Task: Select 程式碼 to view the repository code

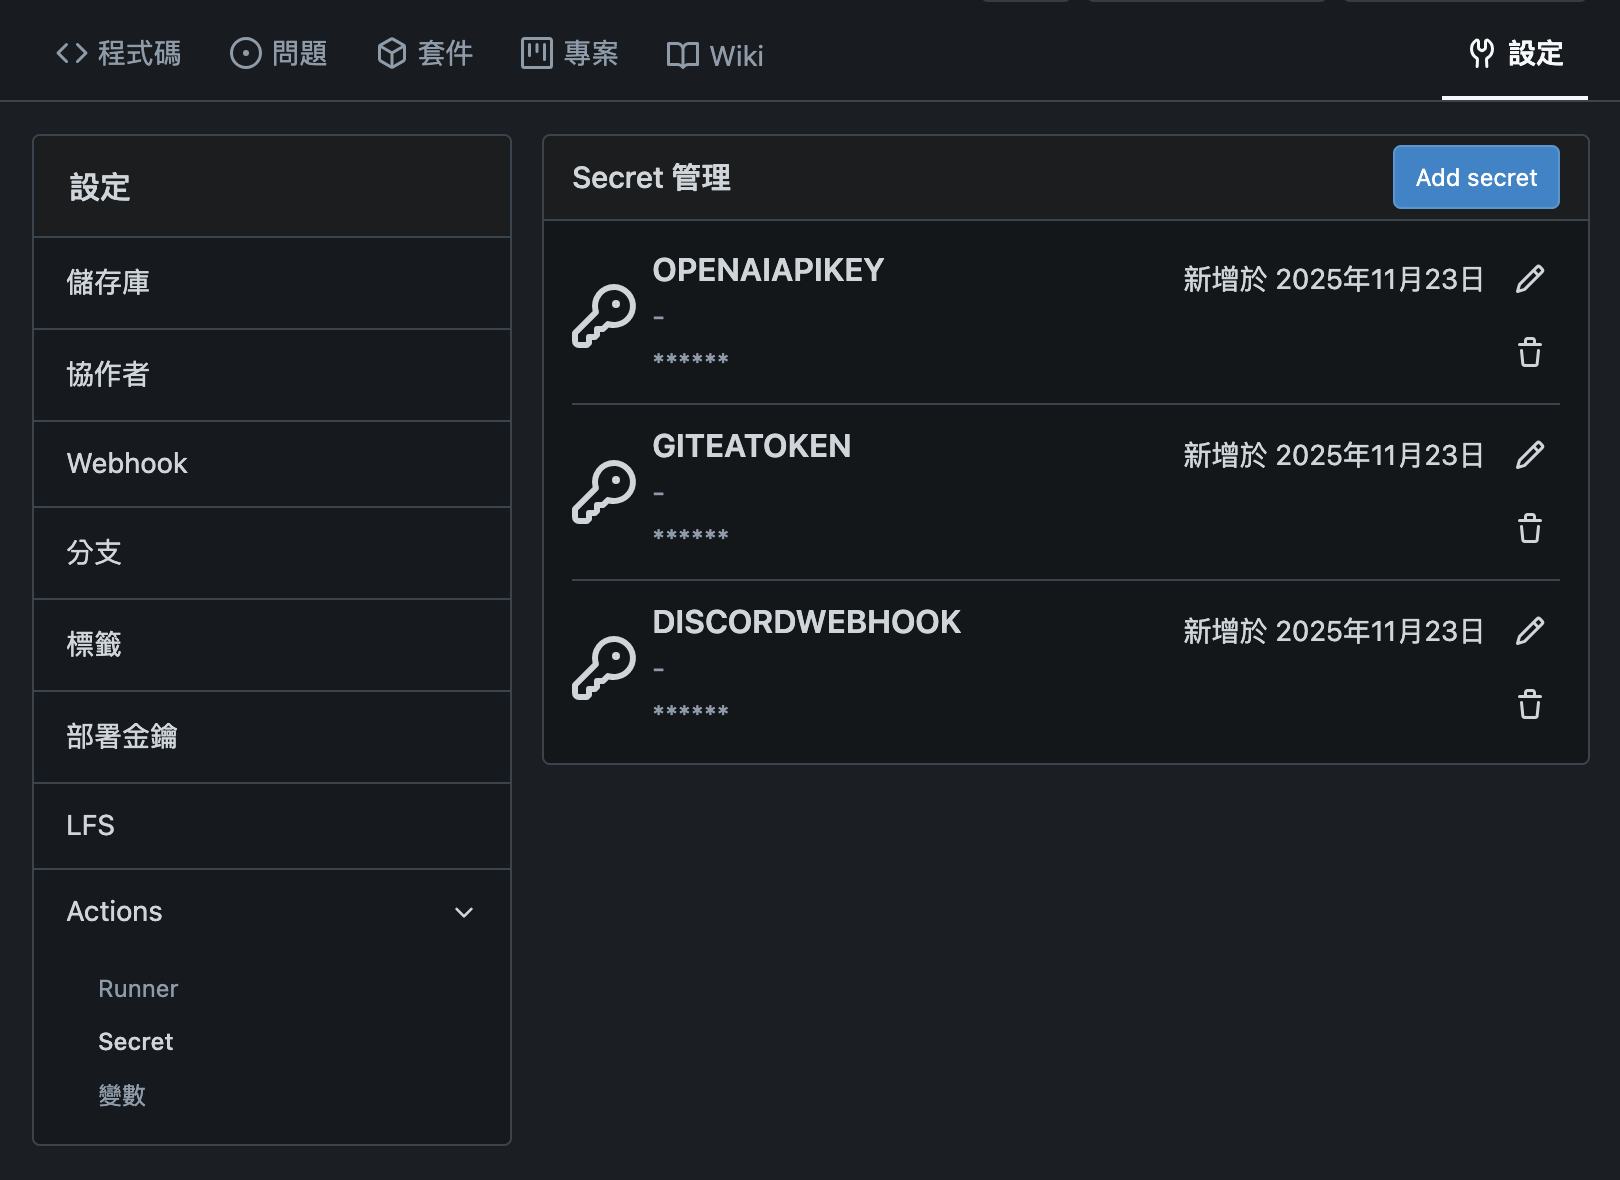Action: click(x=118, y=55)
